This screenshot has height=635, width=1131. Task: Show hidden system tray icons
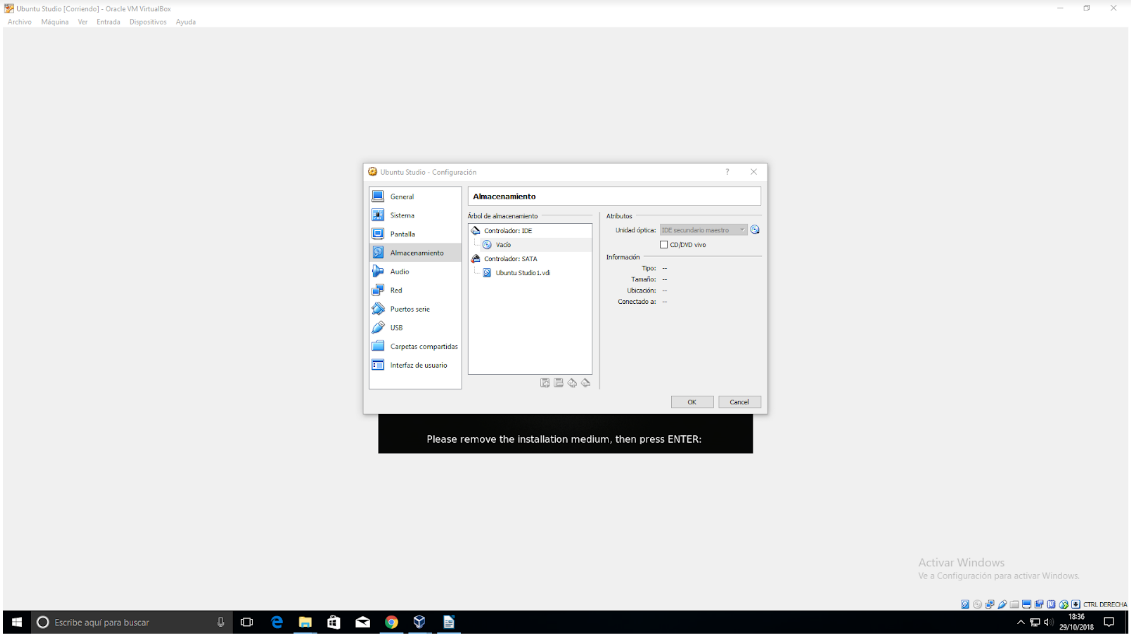coord(1021,622)
